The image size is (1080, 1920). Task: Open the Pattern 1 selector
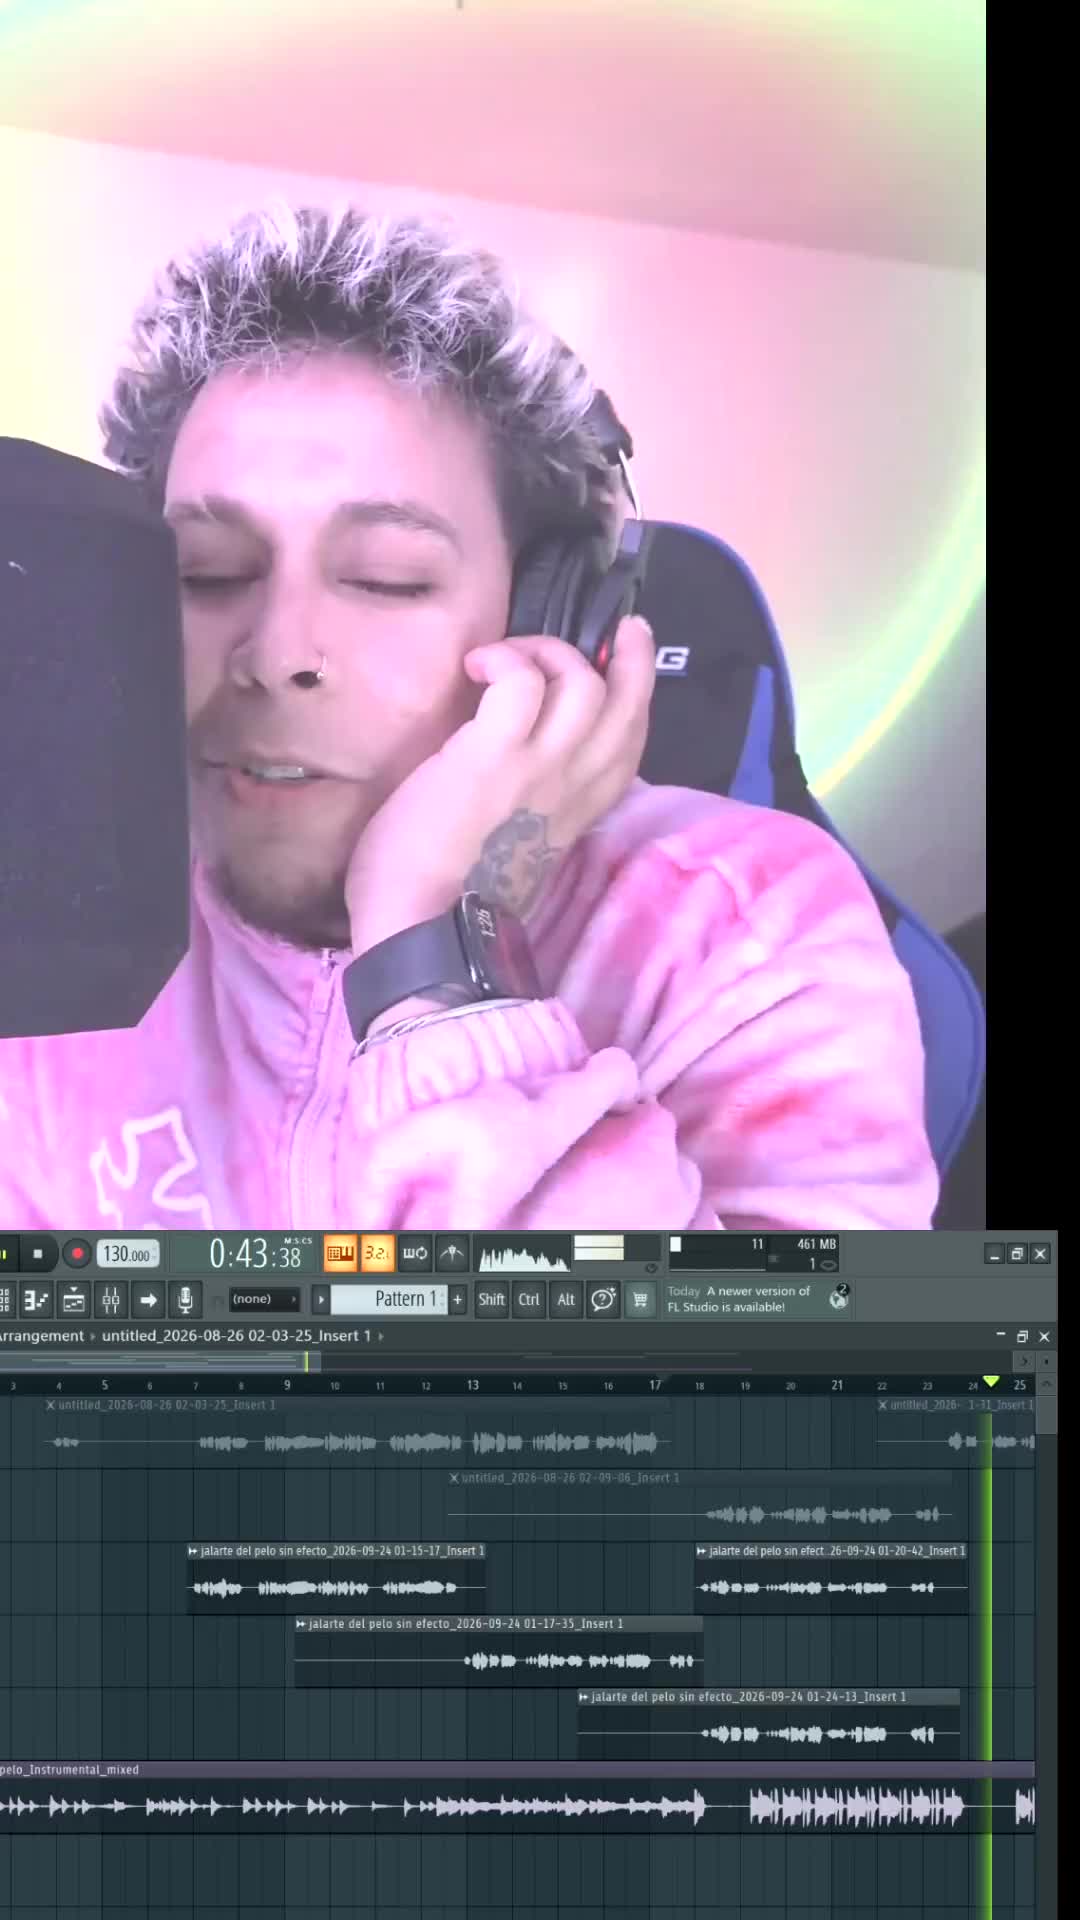point(390,1299)
